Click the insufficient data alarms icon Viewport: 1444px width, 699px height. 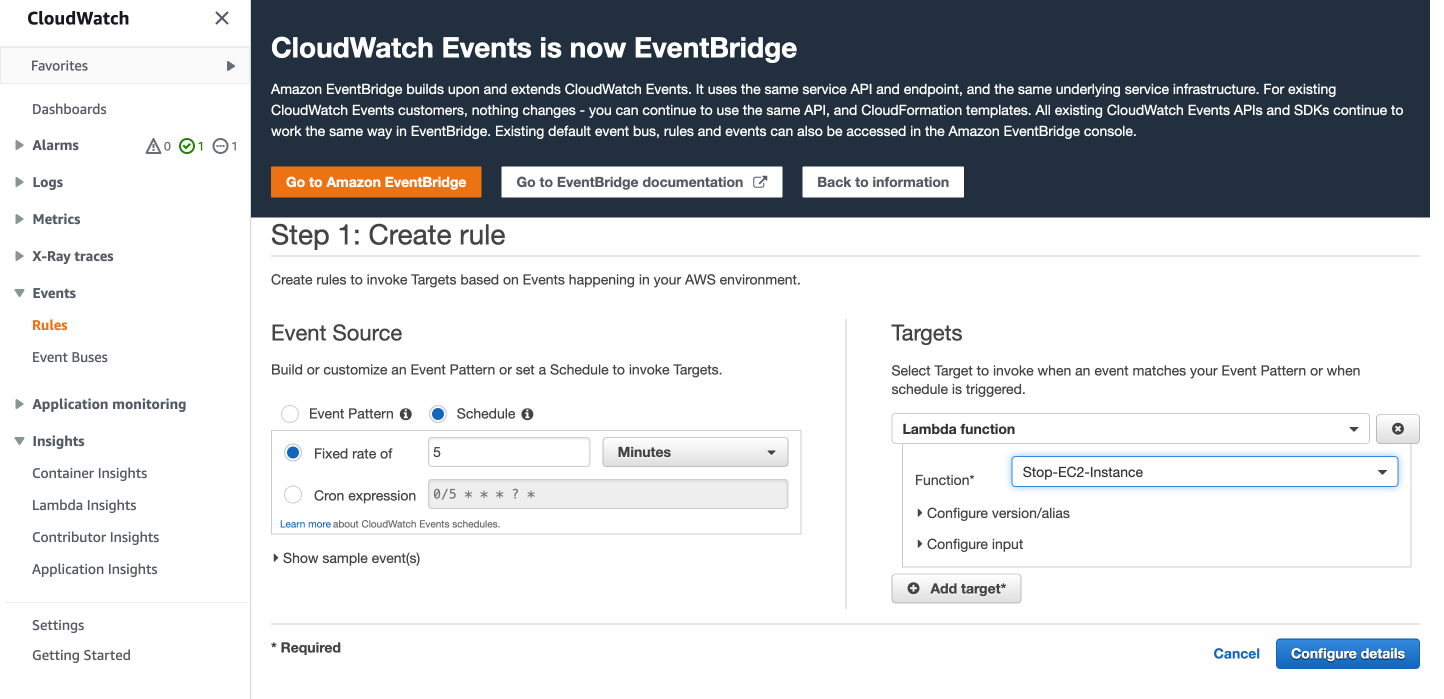tap(220, 146)
